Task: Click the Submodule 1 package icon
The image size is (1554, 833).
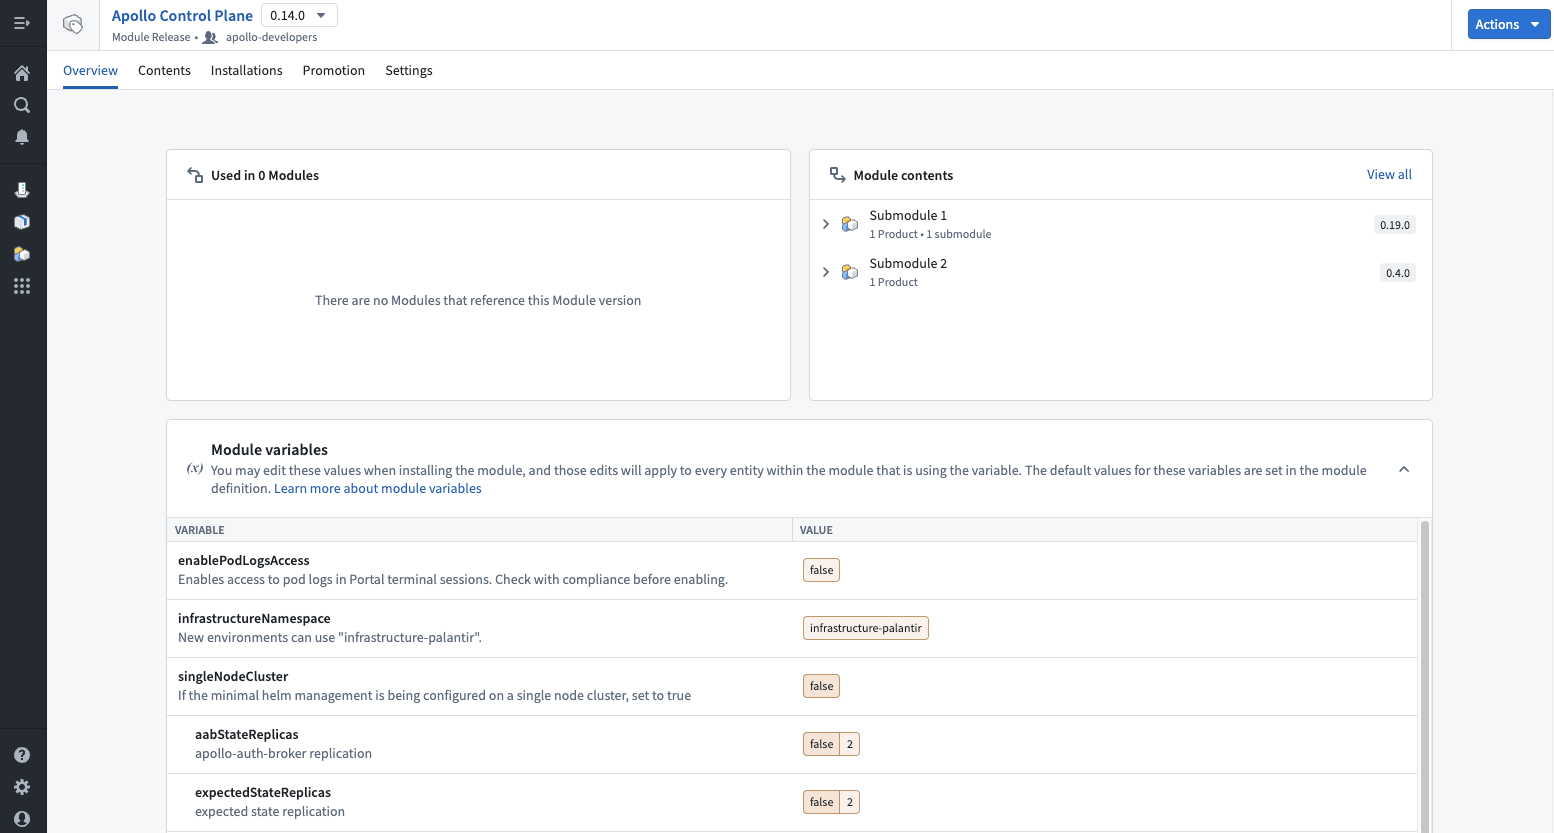Action: pyautogui.click(x=850, y=224)
